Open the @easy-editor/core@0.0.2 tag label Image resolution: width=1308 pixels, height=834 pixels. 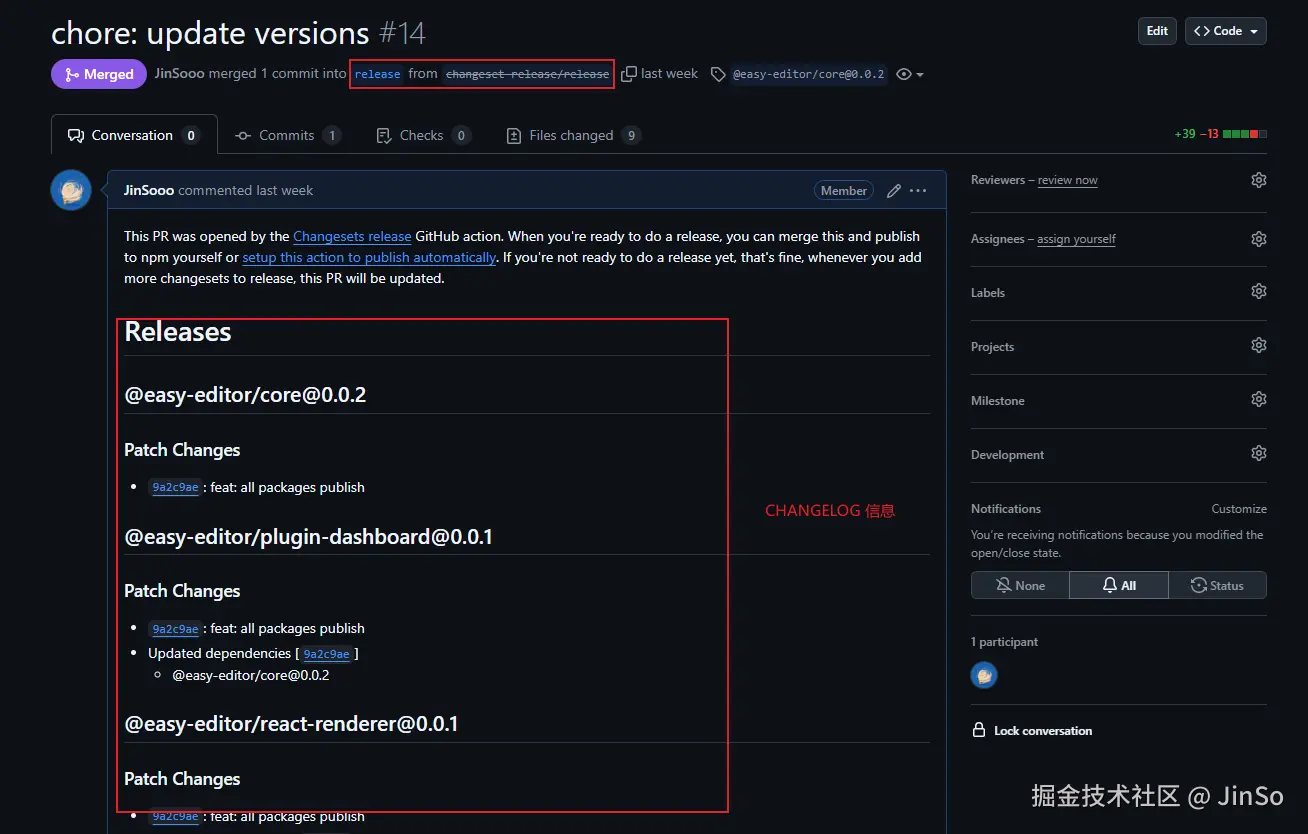(x=808, y=74)
